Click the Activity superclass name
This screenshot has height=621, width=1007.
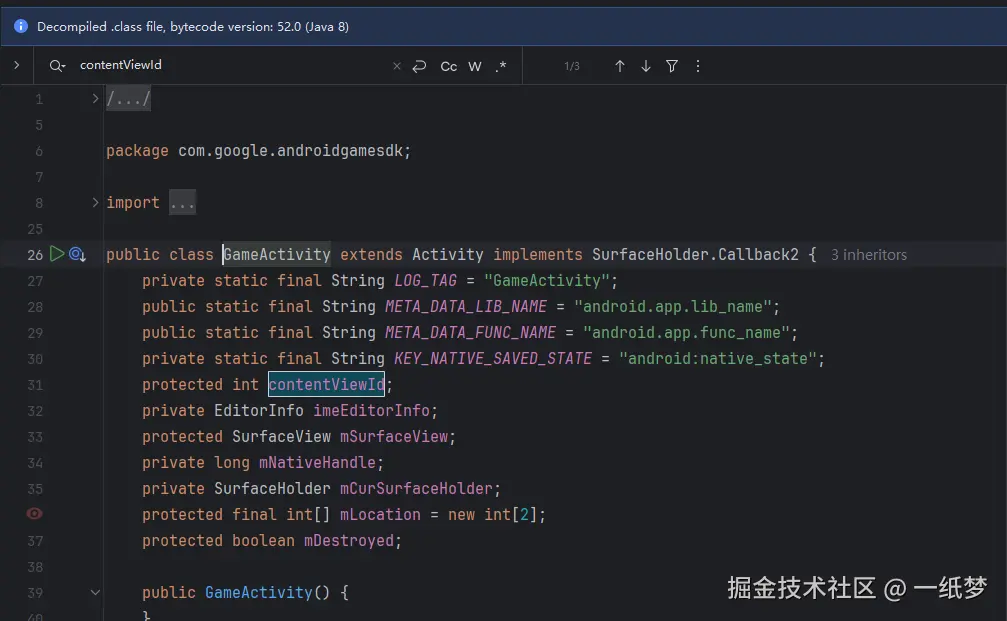pyautogui.click(x=448, y=254)
